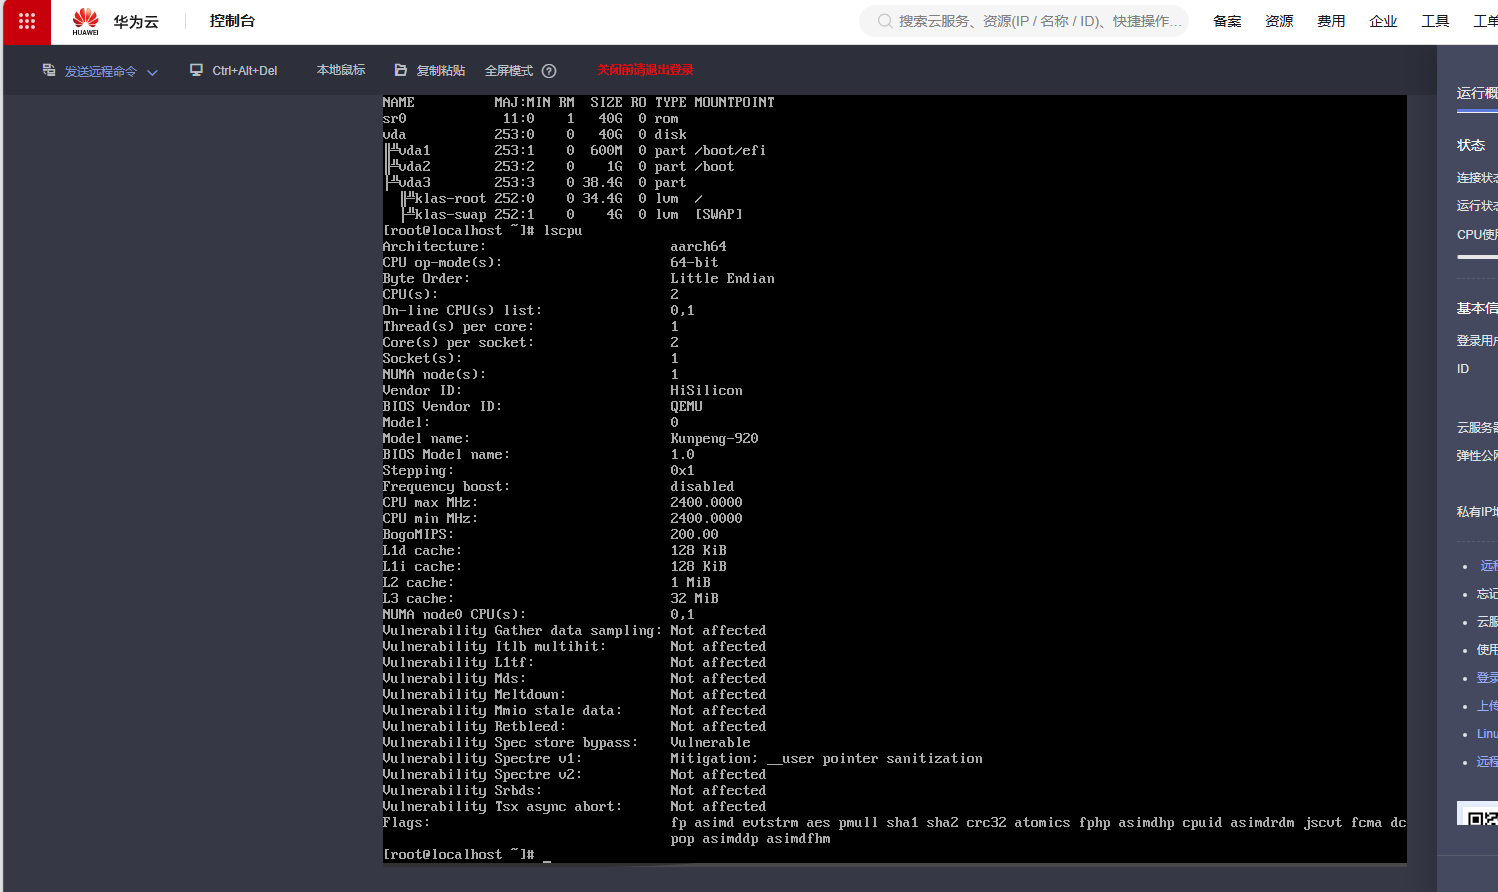Click the QR code thumbnail
The width and height of the screenshot is (1498, 892).
tap(1478, 814)
